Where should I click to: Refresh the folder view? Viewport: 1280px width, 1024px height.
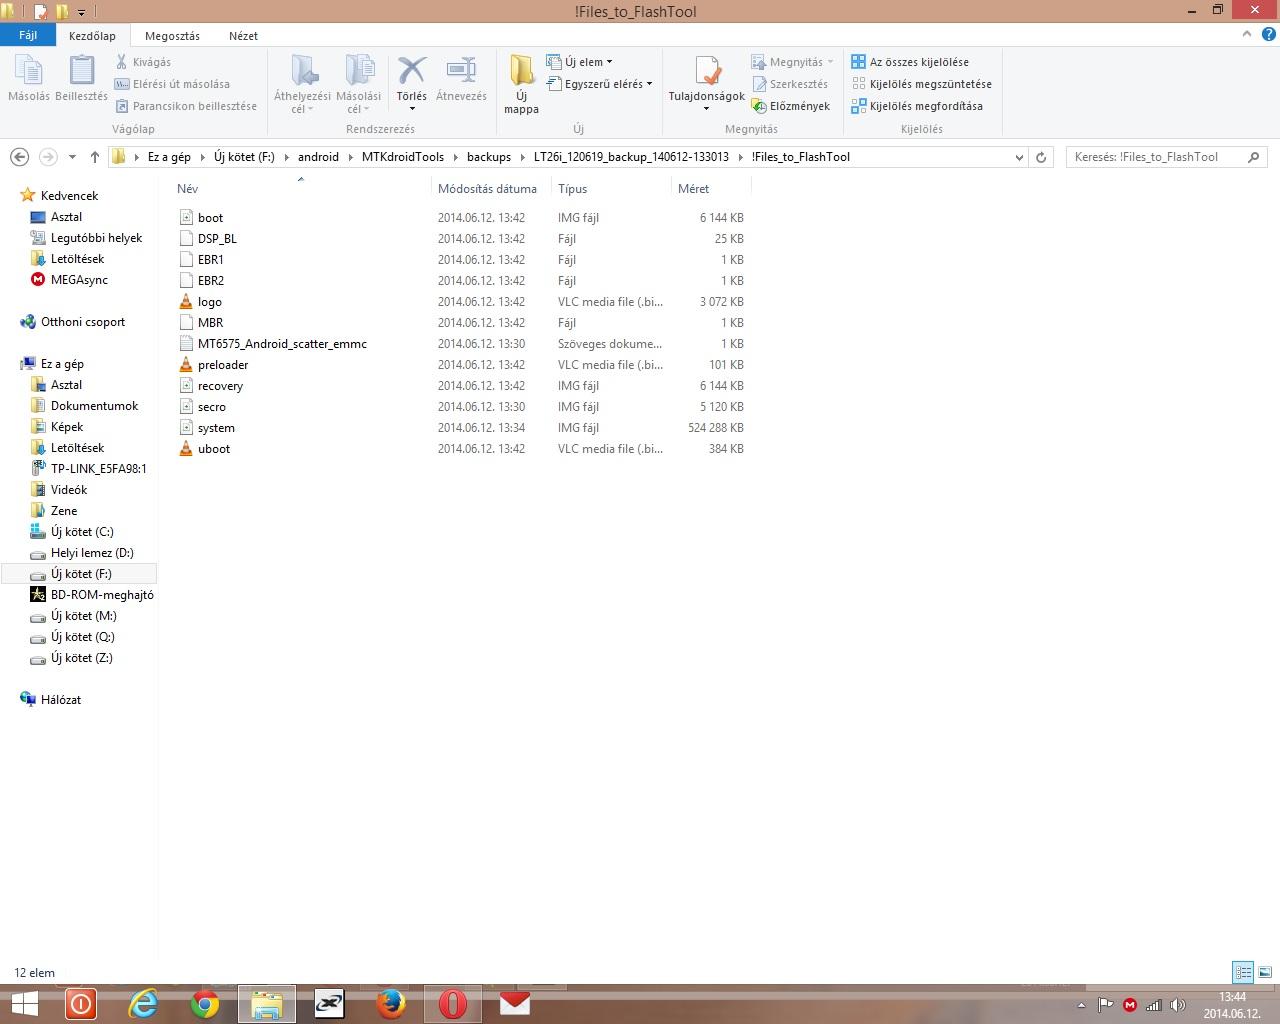(x=1041, y=157)
